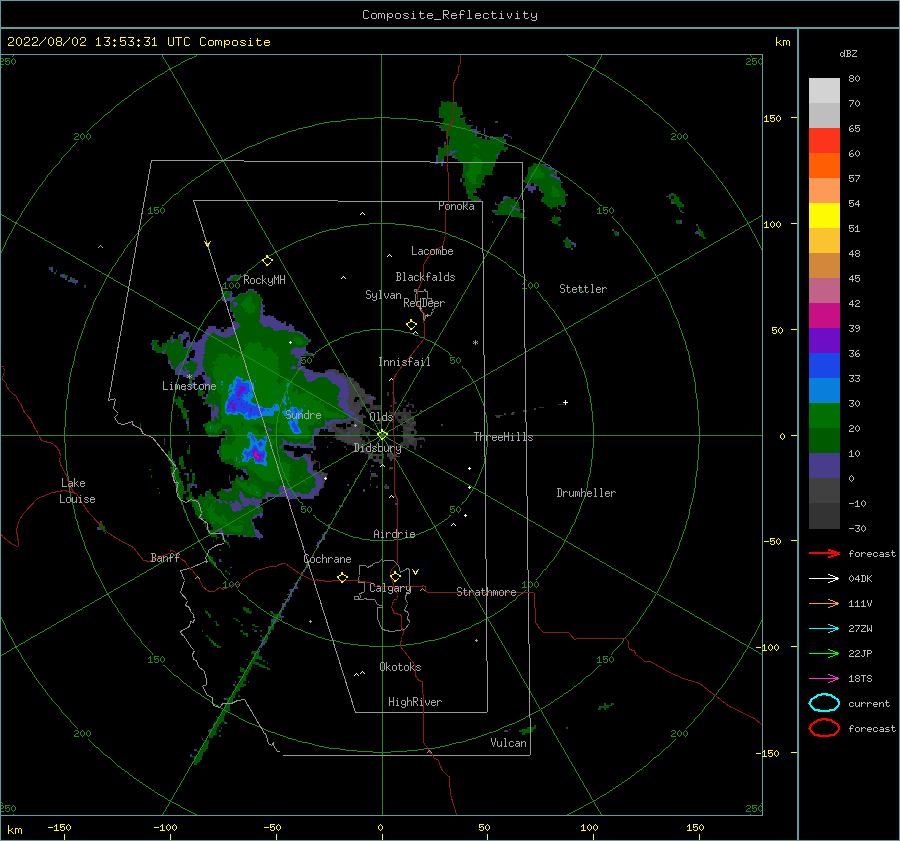Click the RockyMH label
This screenshot has width=900, height=841.
pos(264,280)
